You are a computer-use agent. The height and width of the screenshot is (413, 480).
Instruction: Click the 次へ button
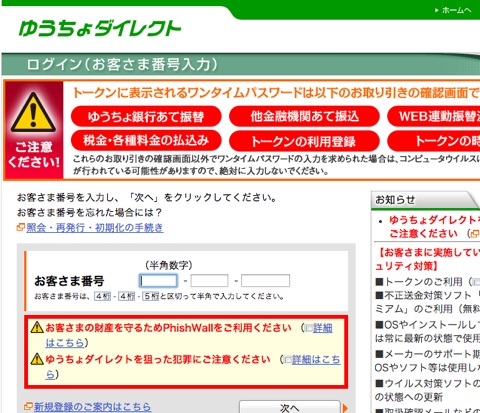tap(290, 407)
